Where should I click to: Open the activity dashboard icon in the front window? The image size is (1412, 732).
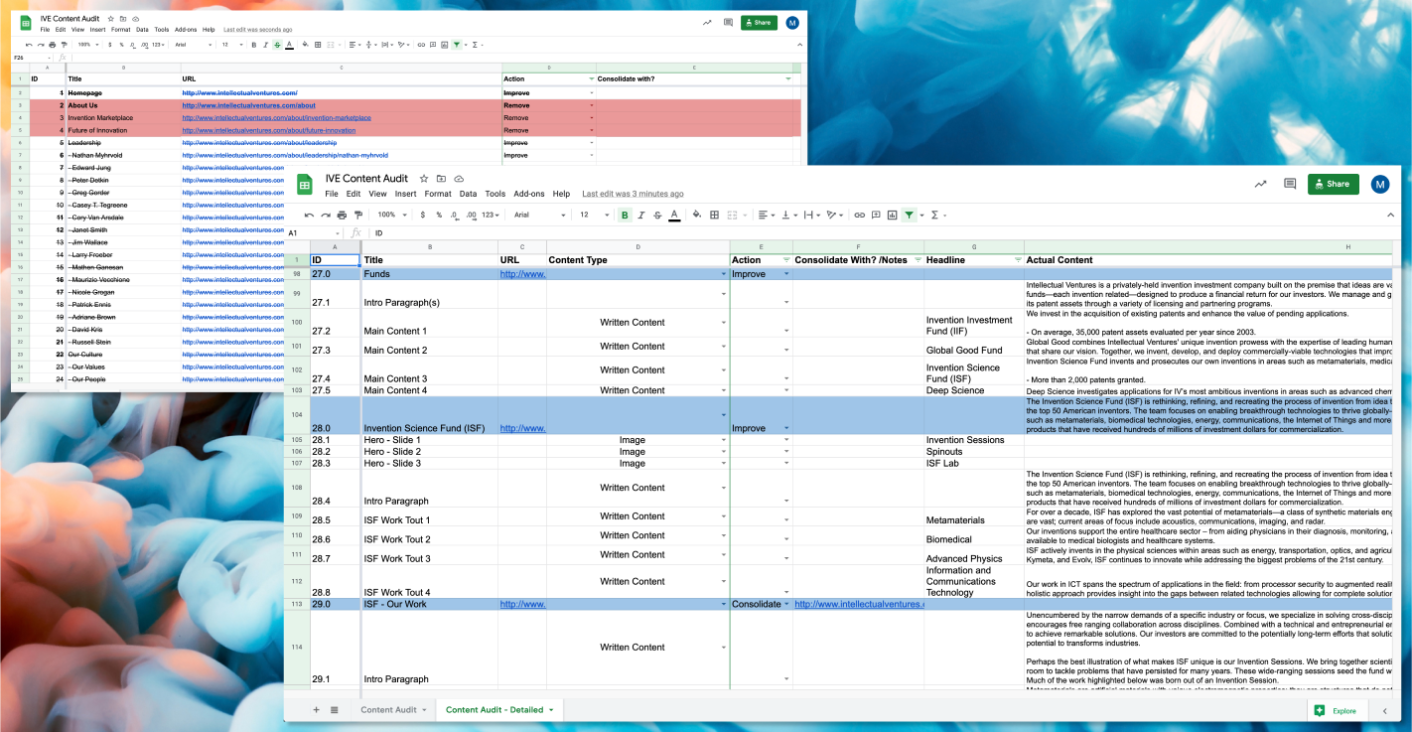click(1260, 184)
